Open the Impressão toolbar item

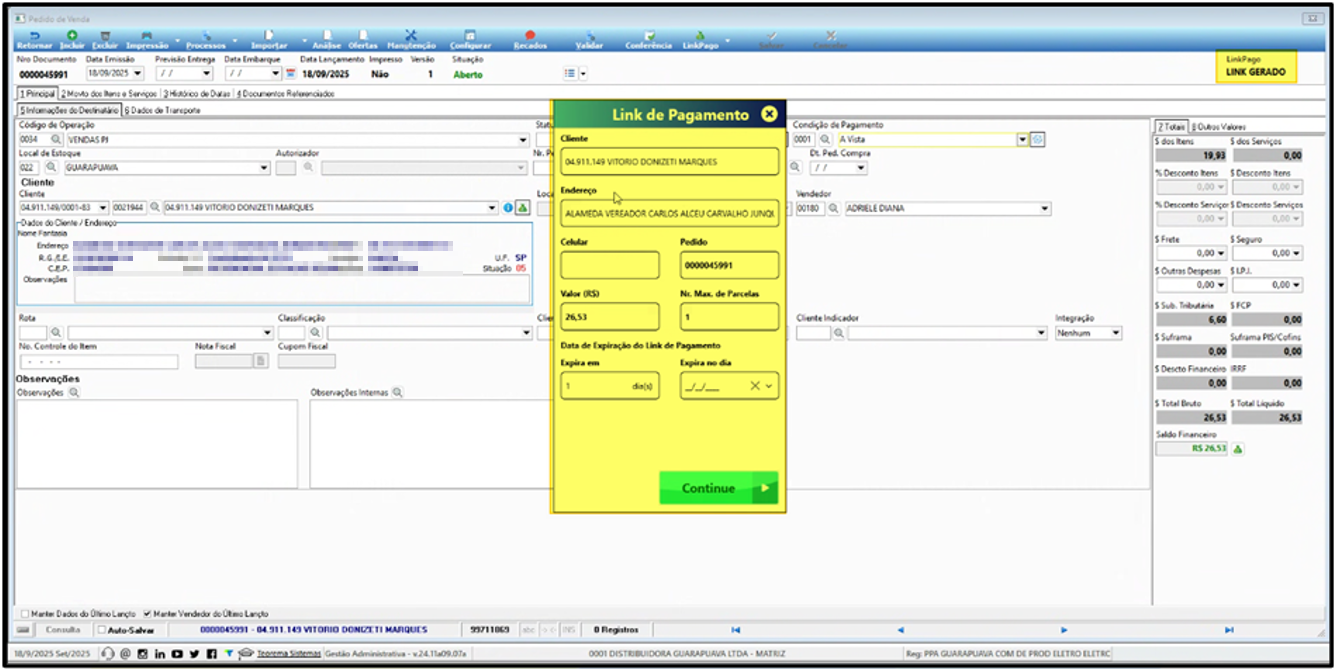(x=147, y=39)
